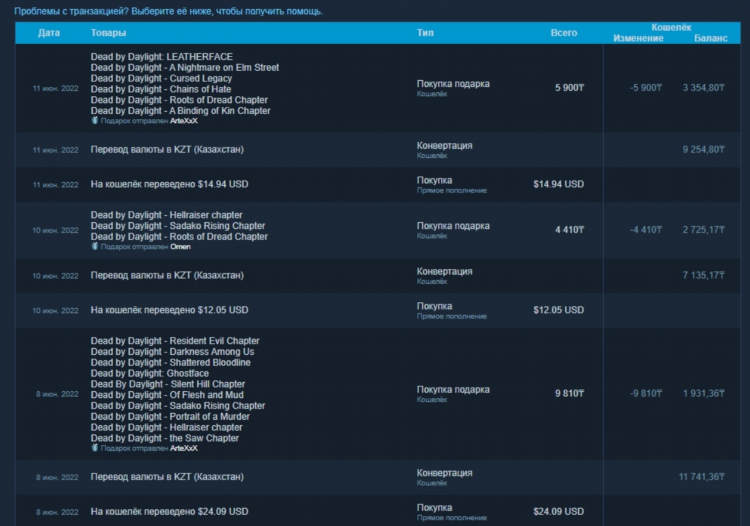Select 'Sadako Rising Chapter' in 10 июн. purchase
Viewport: 750px width, 526px height.
point(178,226)
